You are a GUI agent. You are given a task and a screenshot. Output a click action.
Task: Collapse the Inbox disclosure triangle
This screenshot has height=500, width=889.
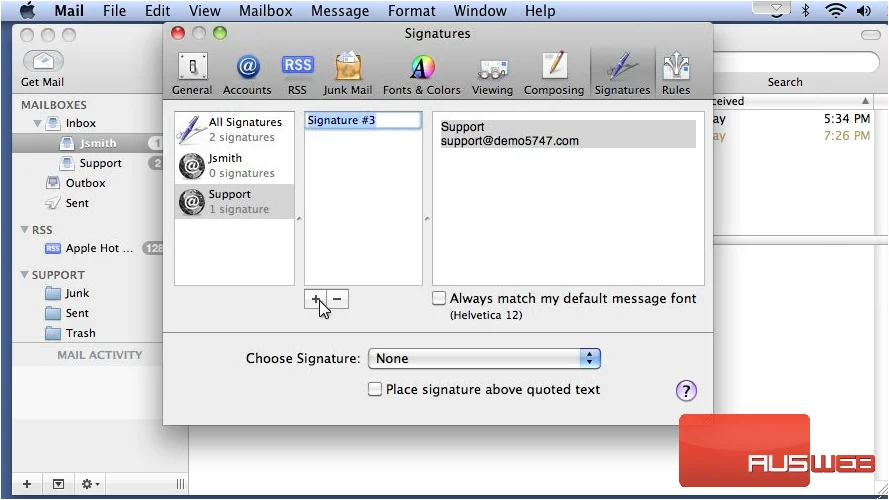37,123
